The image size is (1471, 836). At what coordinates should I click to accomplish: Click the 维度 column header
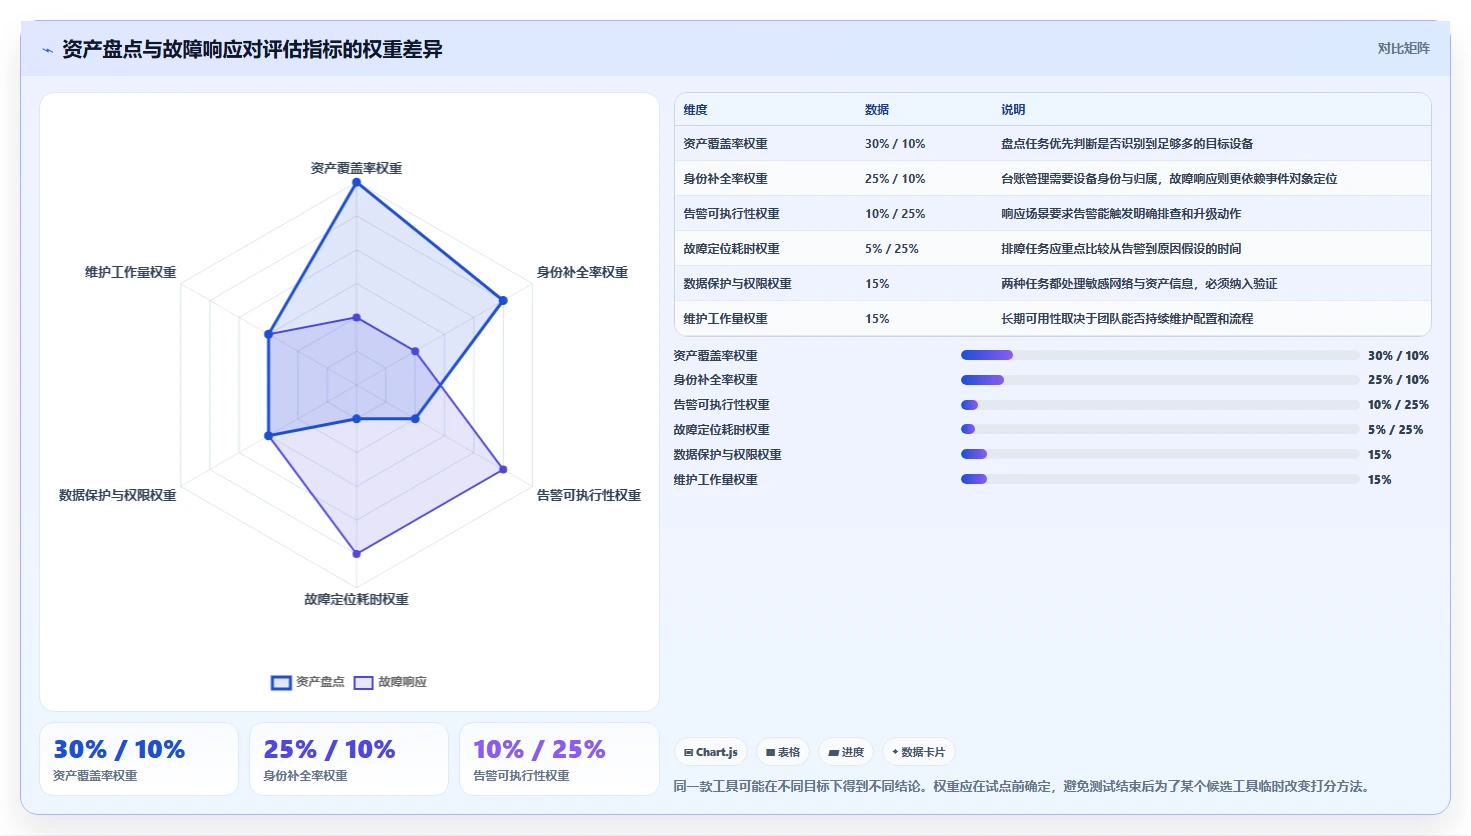(x=695, y=110)
